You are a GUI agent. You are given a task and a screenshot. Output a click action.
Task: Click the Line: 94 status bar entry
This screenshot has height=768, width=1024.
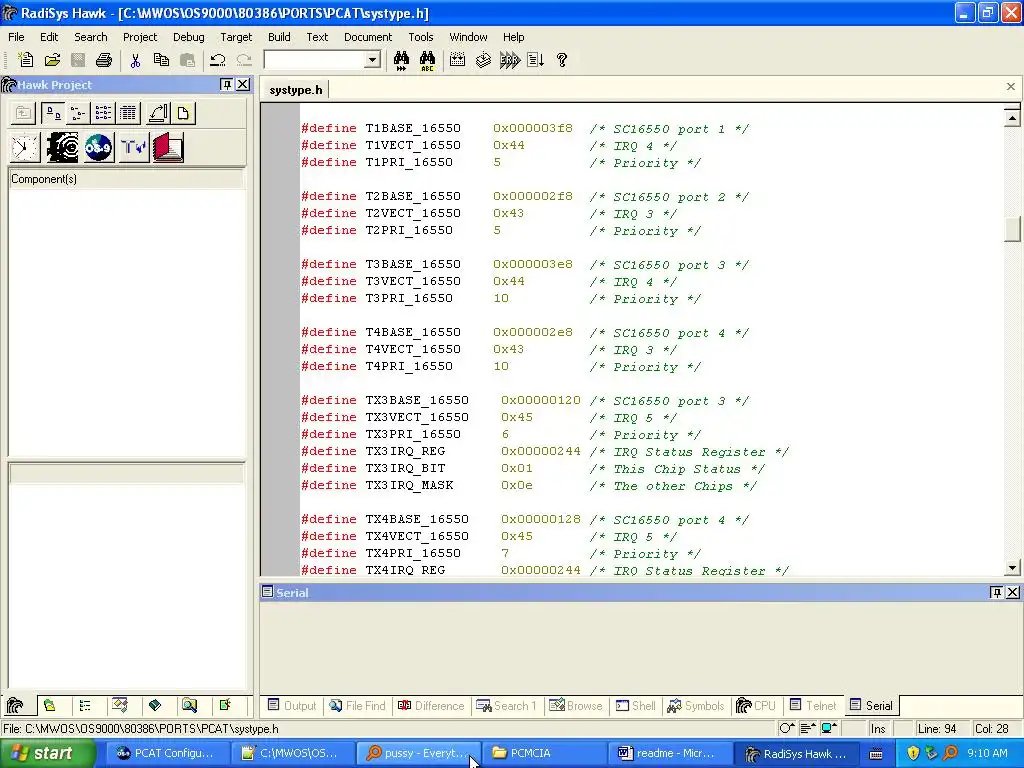937,729
